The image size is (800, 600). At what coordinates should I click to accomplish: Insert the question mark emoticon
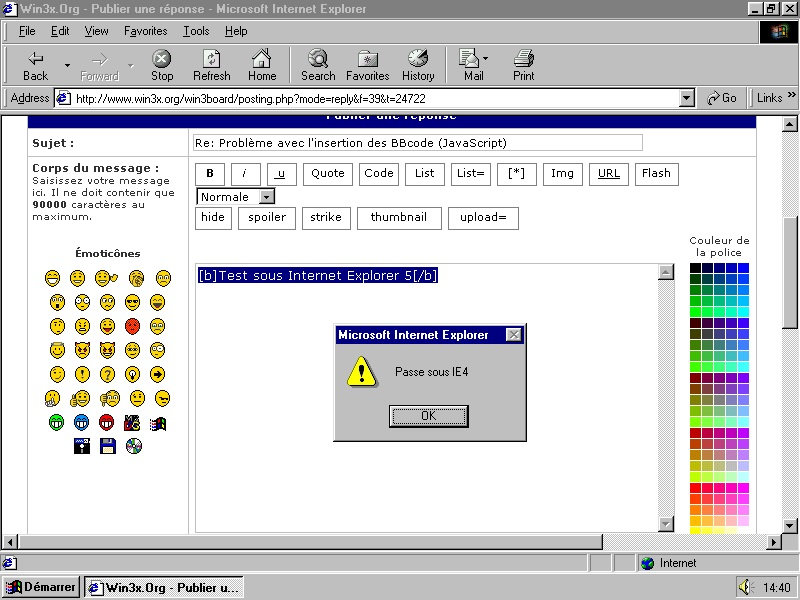107,374
